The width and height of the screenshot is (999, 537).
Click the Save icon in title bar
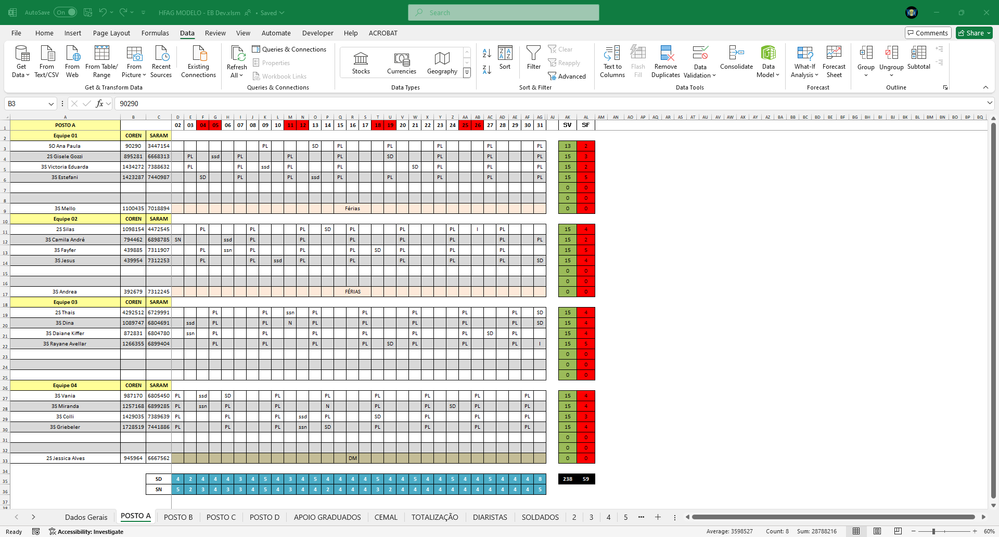coord(88,12)
